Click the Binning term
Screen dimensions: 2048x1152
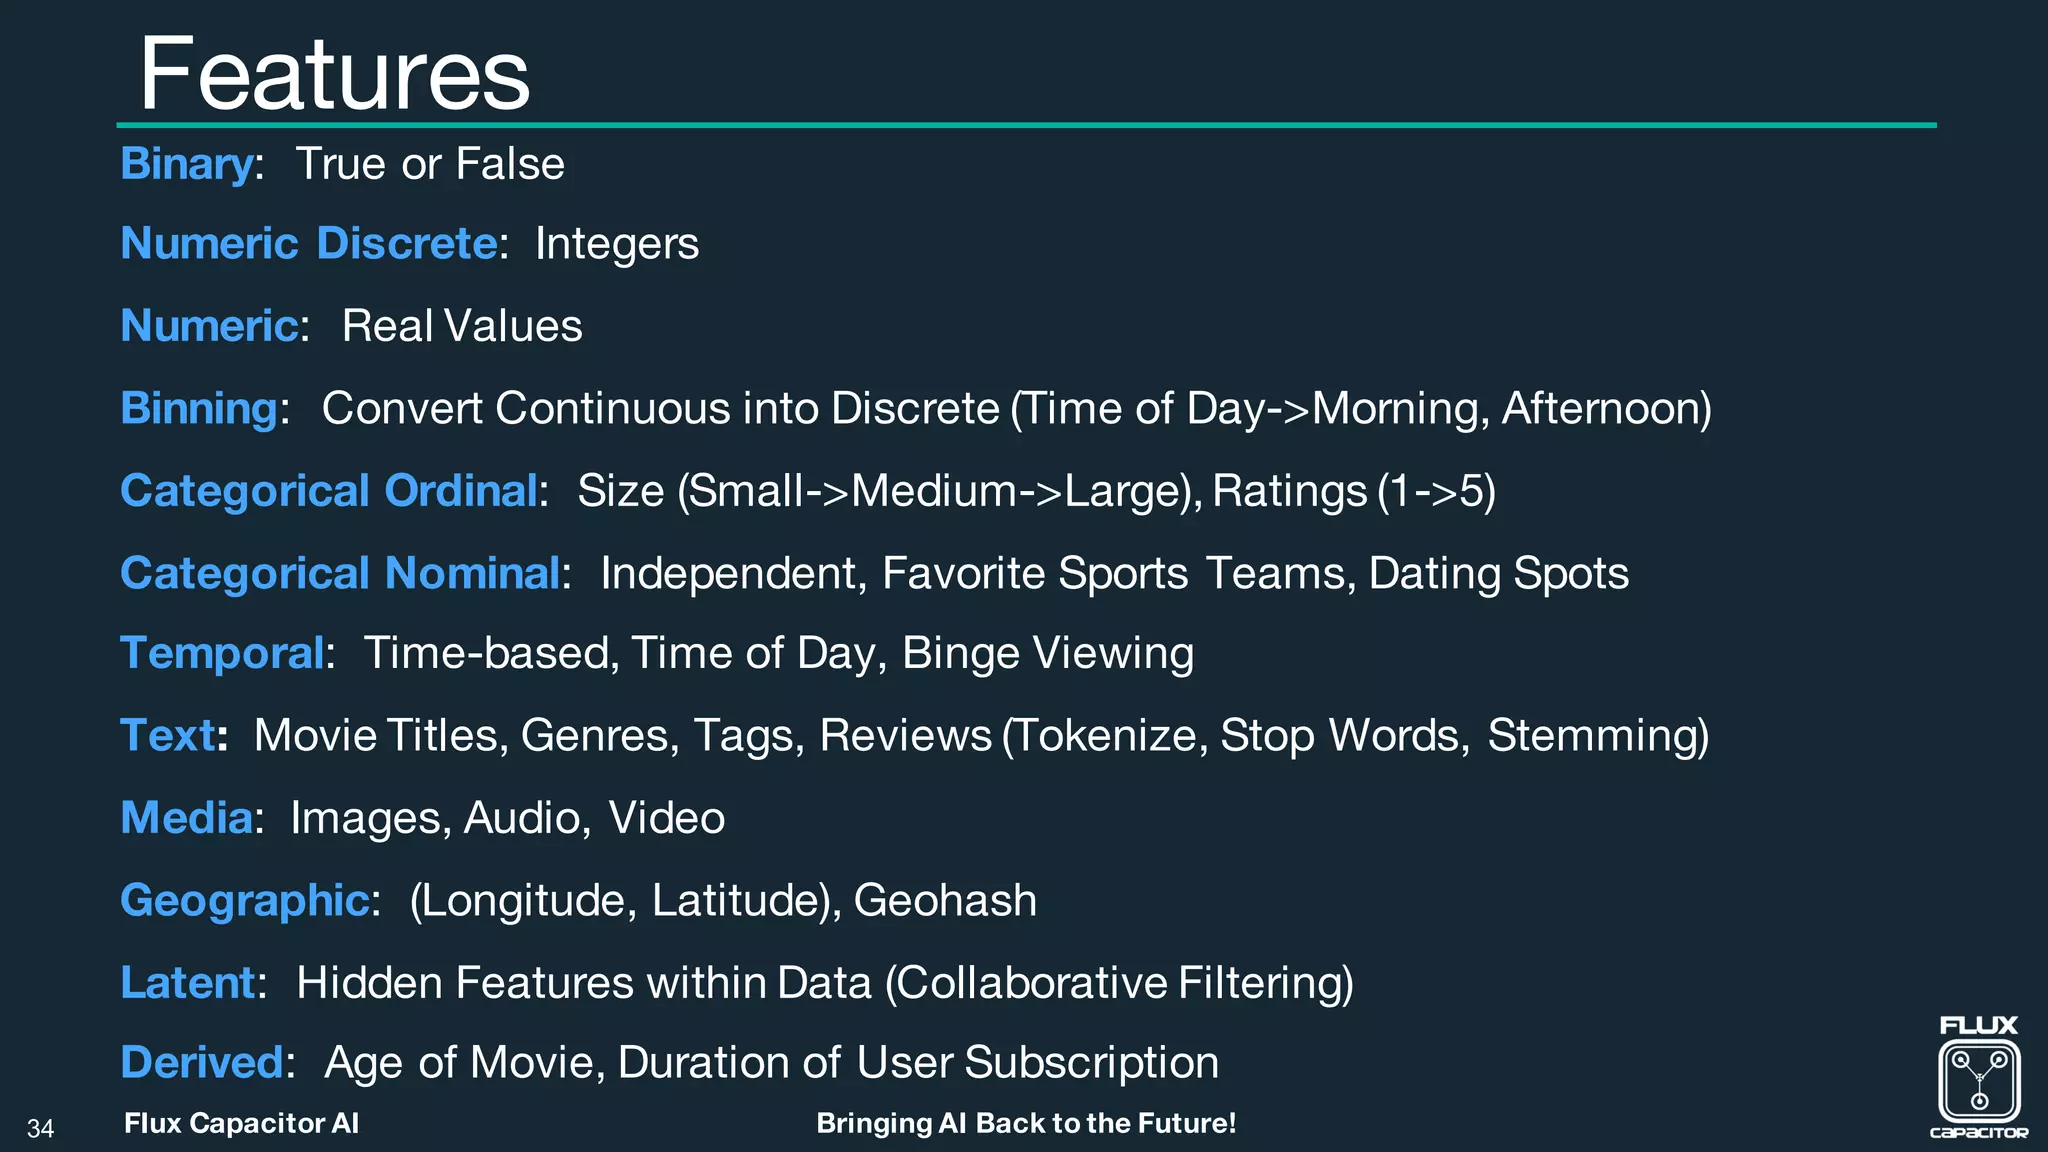pos(199,409)
